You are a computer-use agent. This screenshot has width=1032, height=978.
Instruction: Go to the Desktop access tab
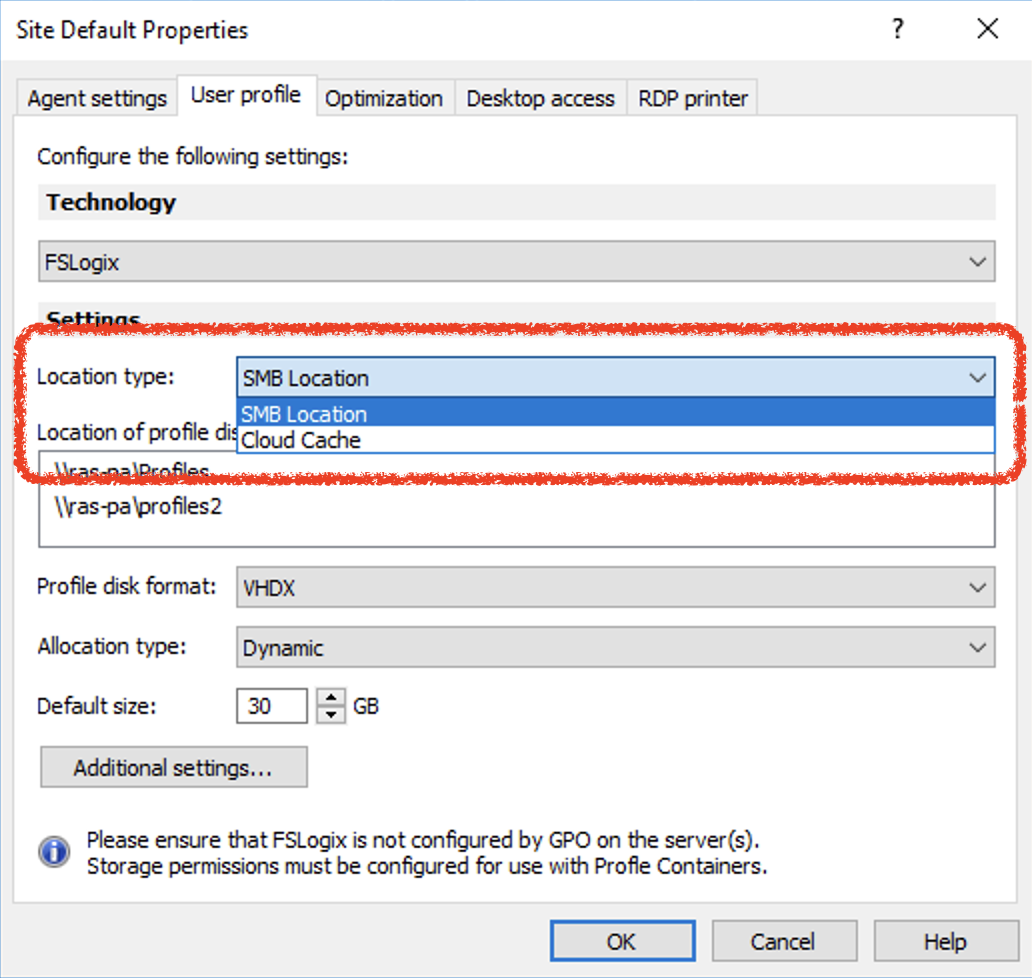point(540,99)
